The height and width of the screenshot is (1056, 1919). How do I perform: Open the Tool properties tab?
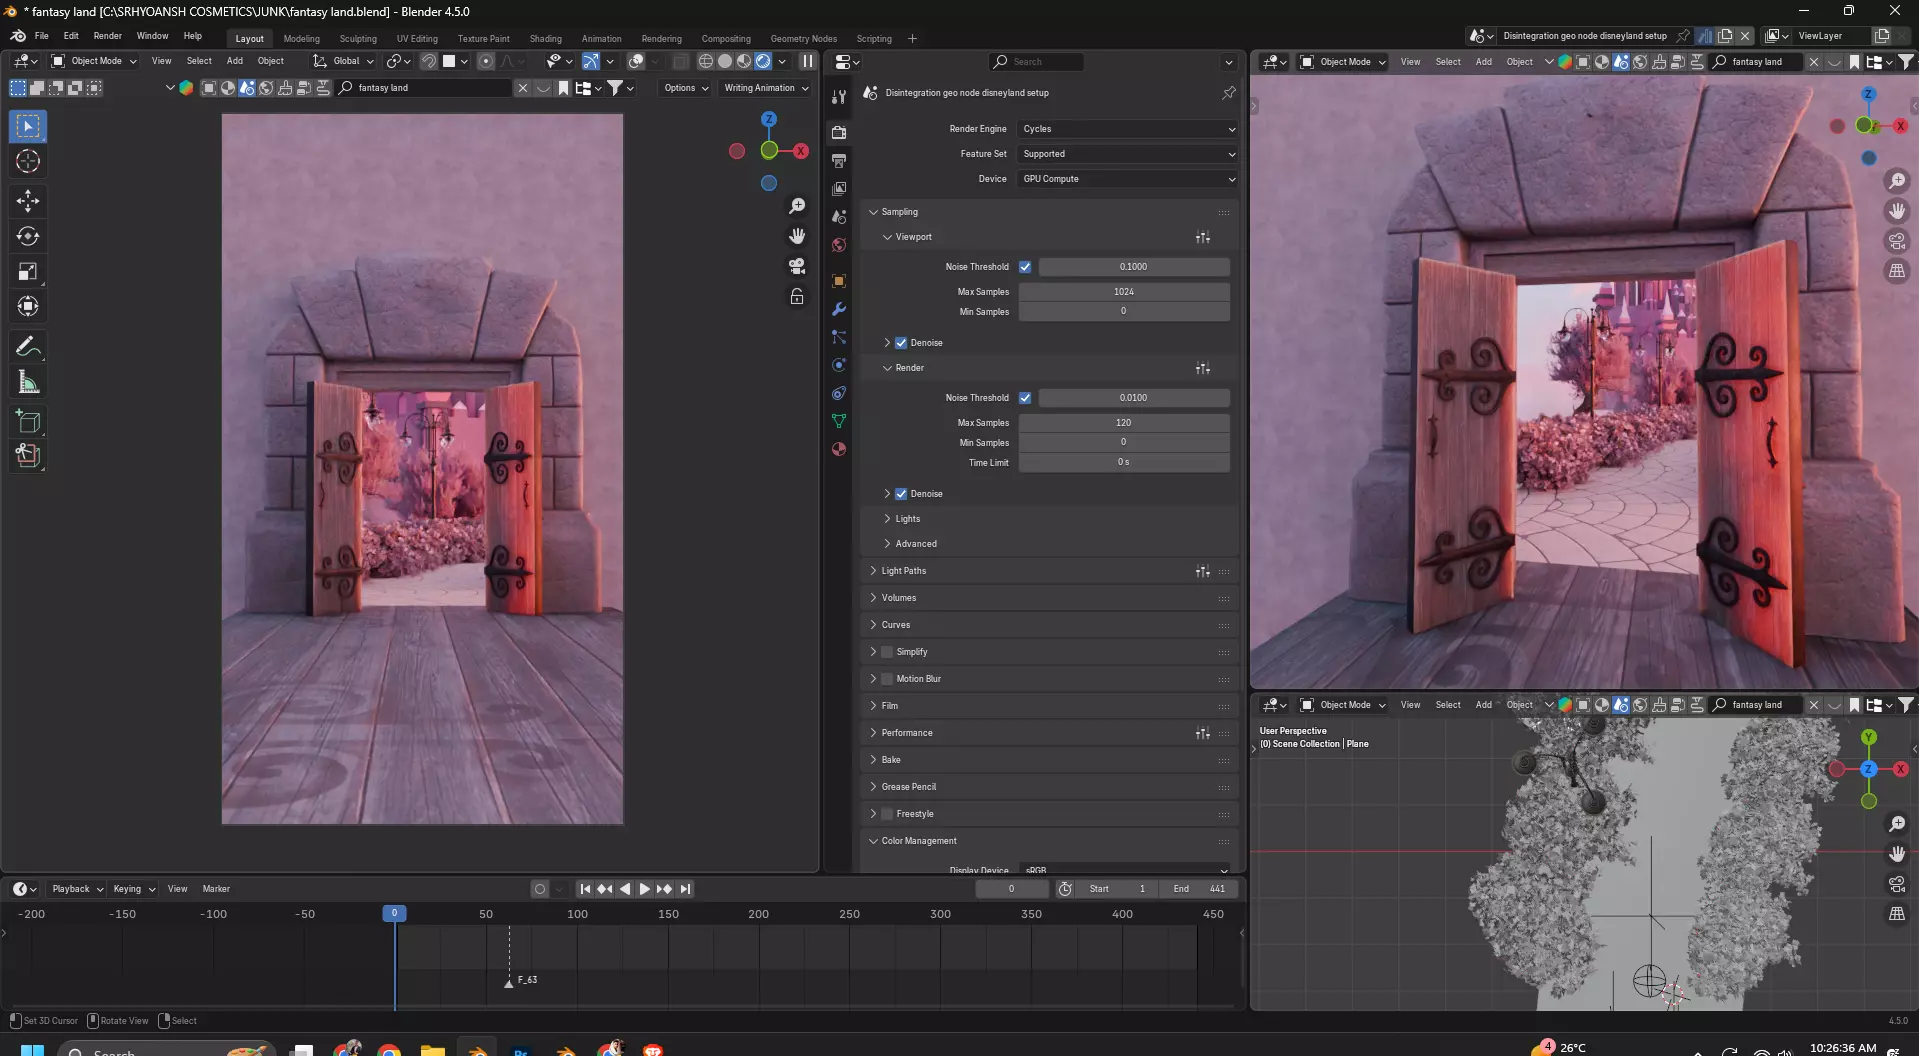point(839,96)
